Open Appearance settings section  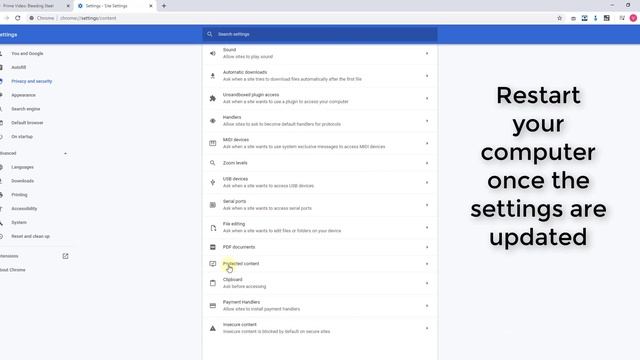pyautogui.click(x=24, y=95)
